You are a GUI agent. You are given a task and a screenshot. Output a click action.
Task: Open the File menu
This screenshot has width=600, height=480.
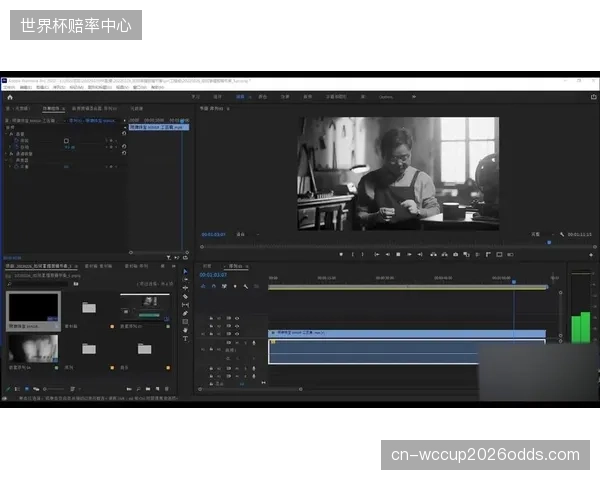click(10, 88)
